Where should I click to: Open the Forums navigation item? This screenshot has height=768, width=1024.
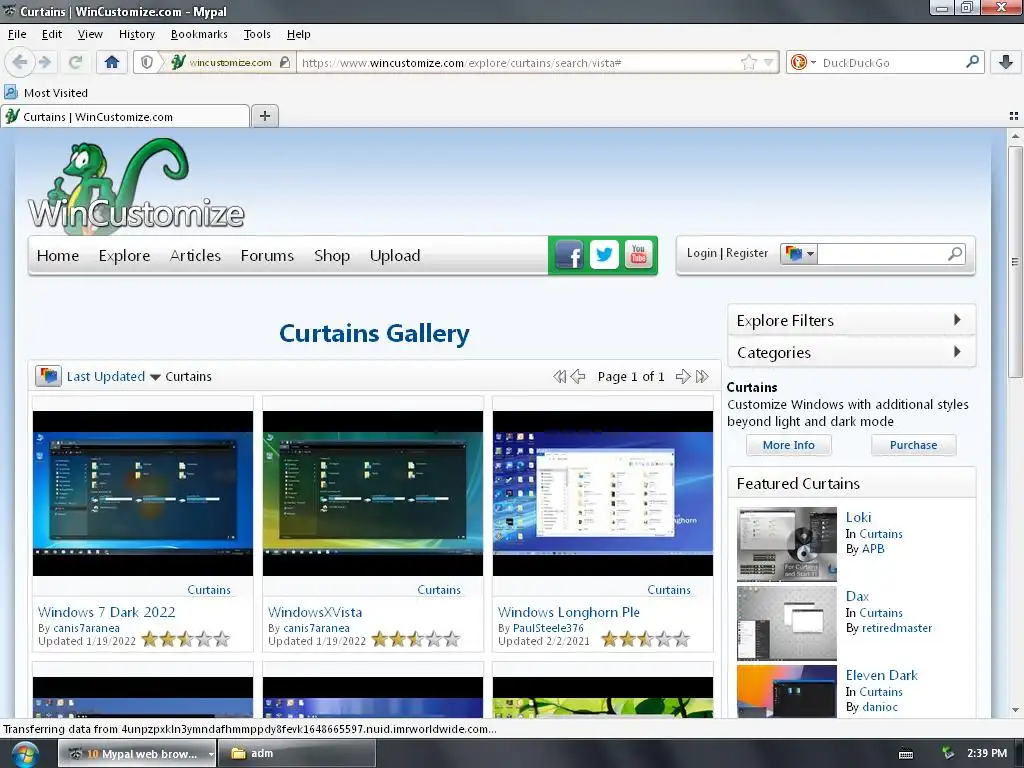point(267,255)
